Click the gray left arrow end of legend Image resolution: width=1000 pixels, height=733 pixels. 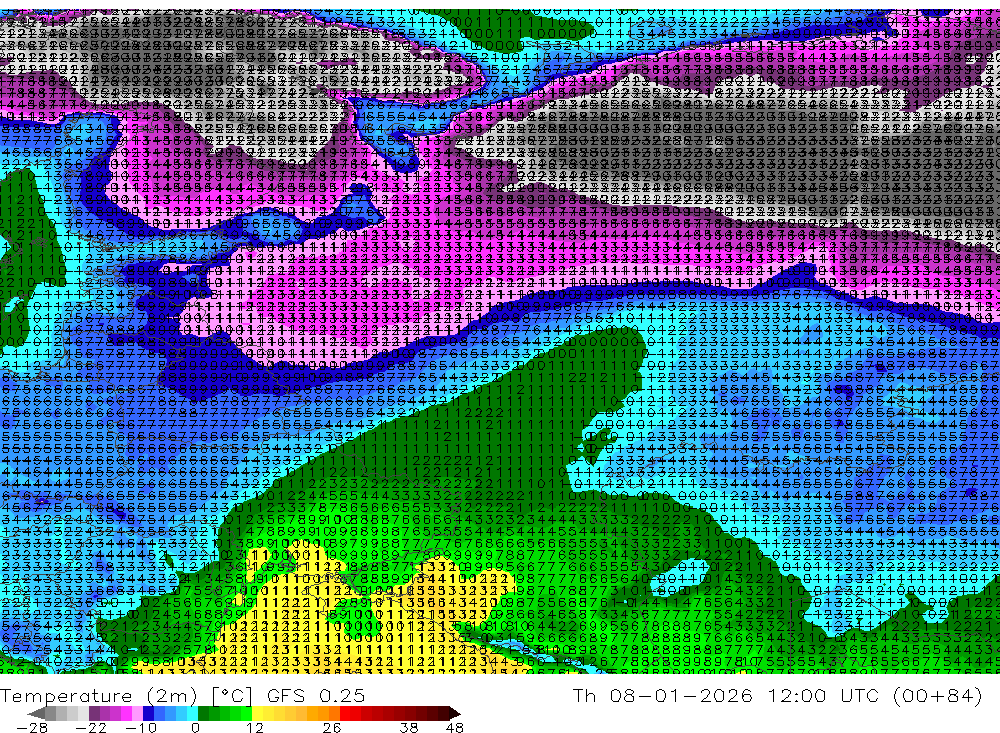[x=36, y=713]
